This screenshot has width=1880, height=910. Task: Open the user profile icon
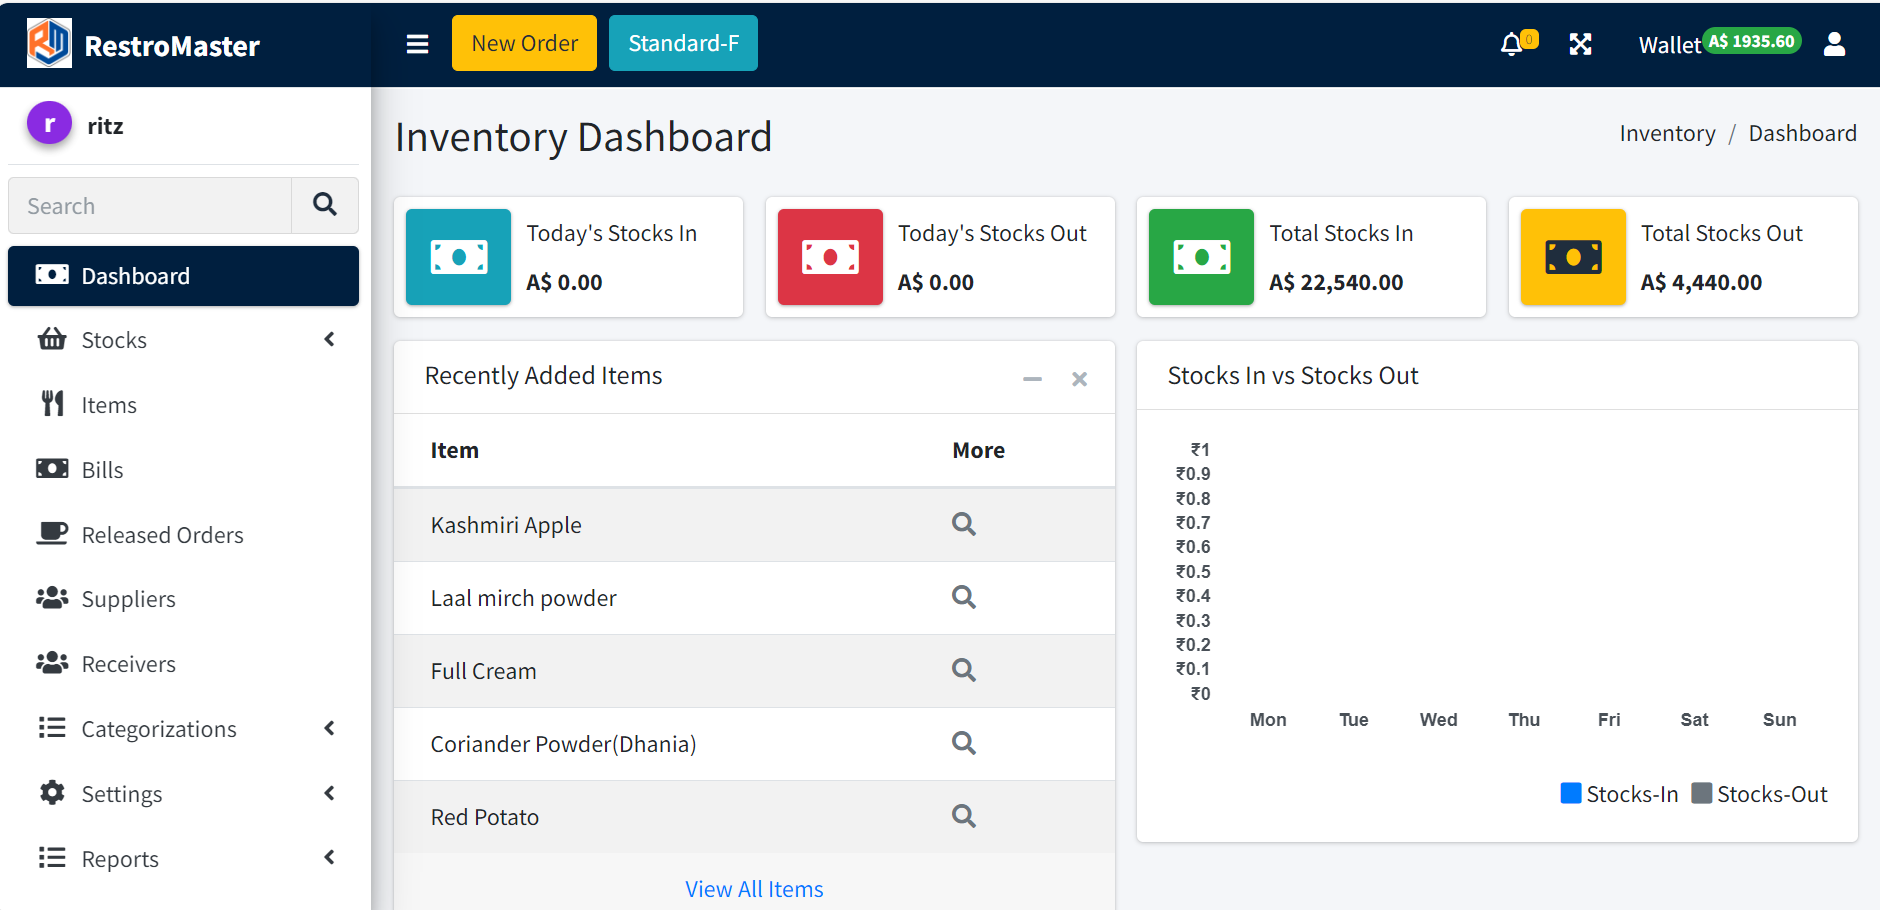pyautogui.click(x=1834, y=44)
